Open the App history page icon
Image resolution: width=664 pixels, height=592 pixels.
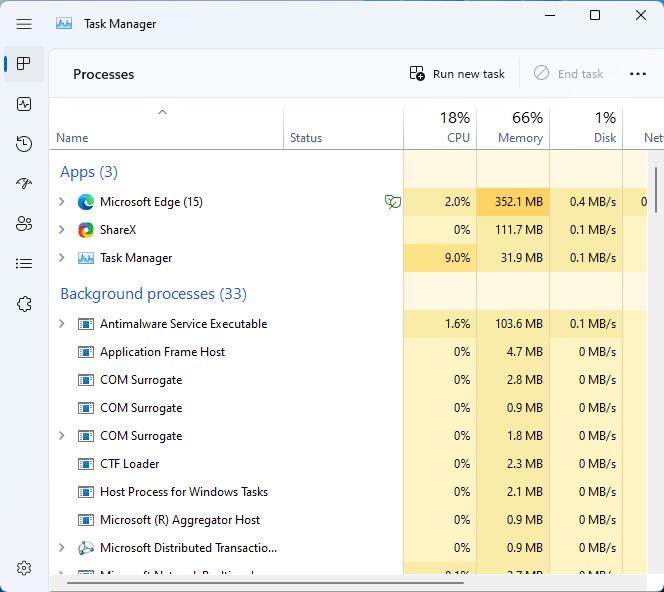[x=24, y=144]
